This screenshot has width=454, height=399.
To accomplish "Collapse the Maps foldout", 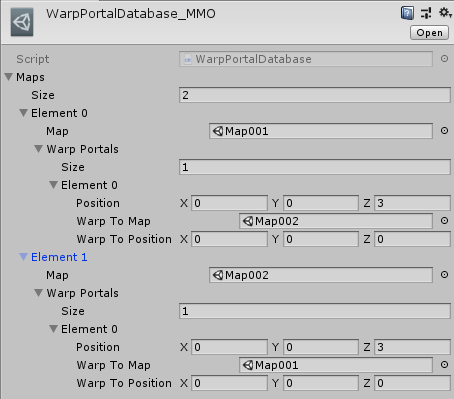I will pyautogui.click(x=9, y=77).
